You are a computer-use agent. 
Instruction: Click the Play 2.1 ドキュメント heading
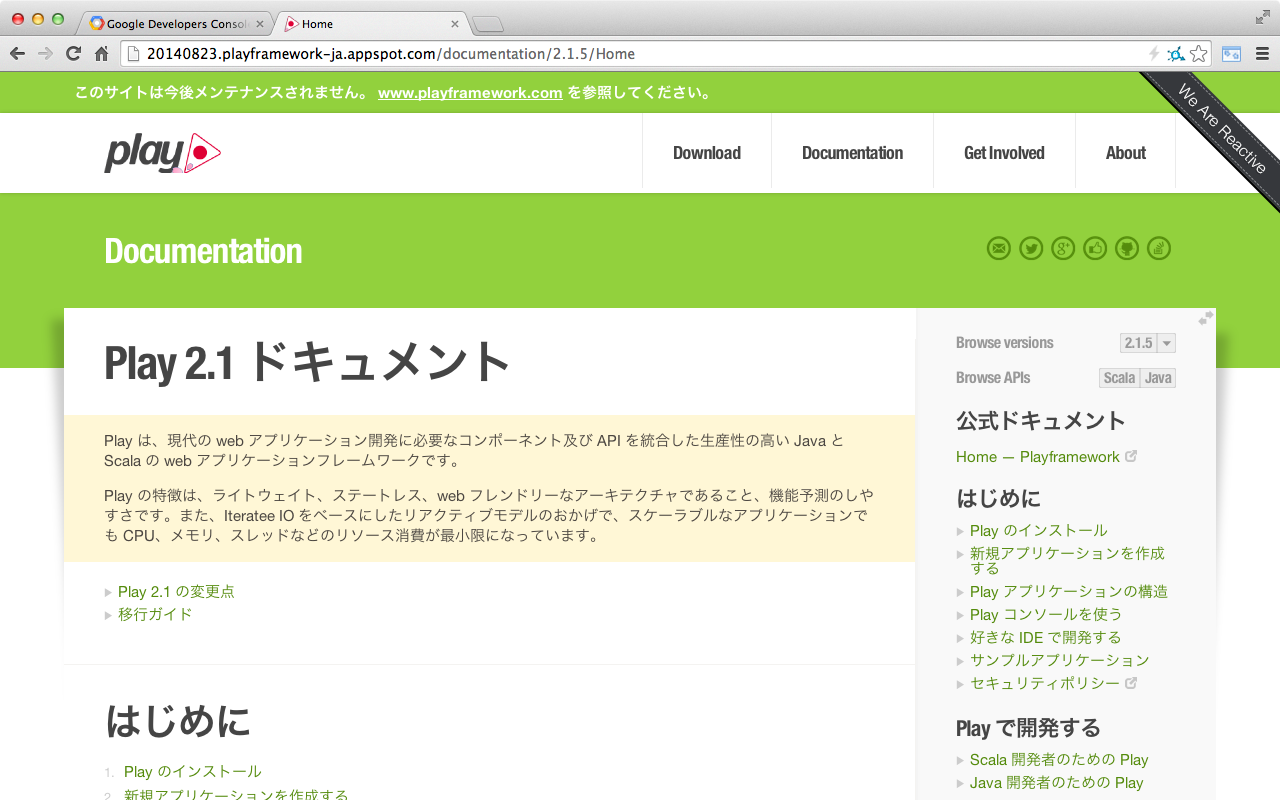point(308,362)
